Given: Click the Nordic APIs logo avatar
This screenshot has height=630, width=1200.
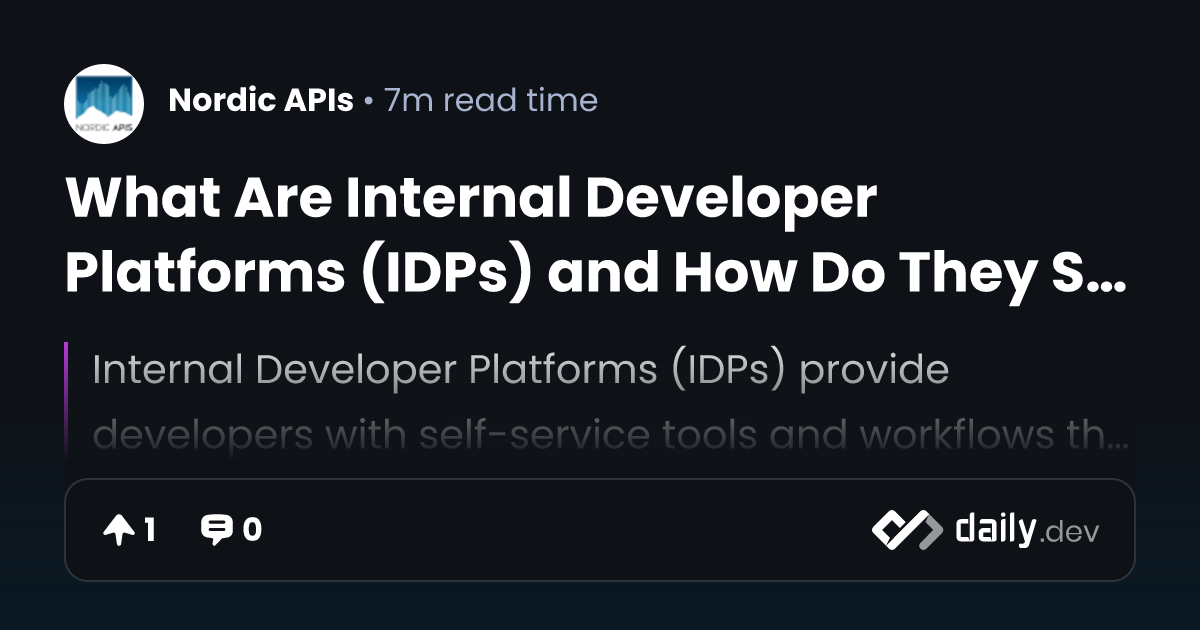Looking at the screenshot, I should point(104,104).
